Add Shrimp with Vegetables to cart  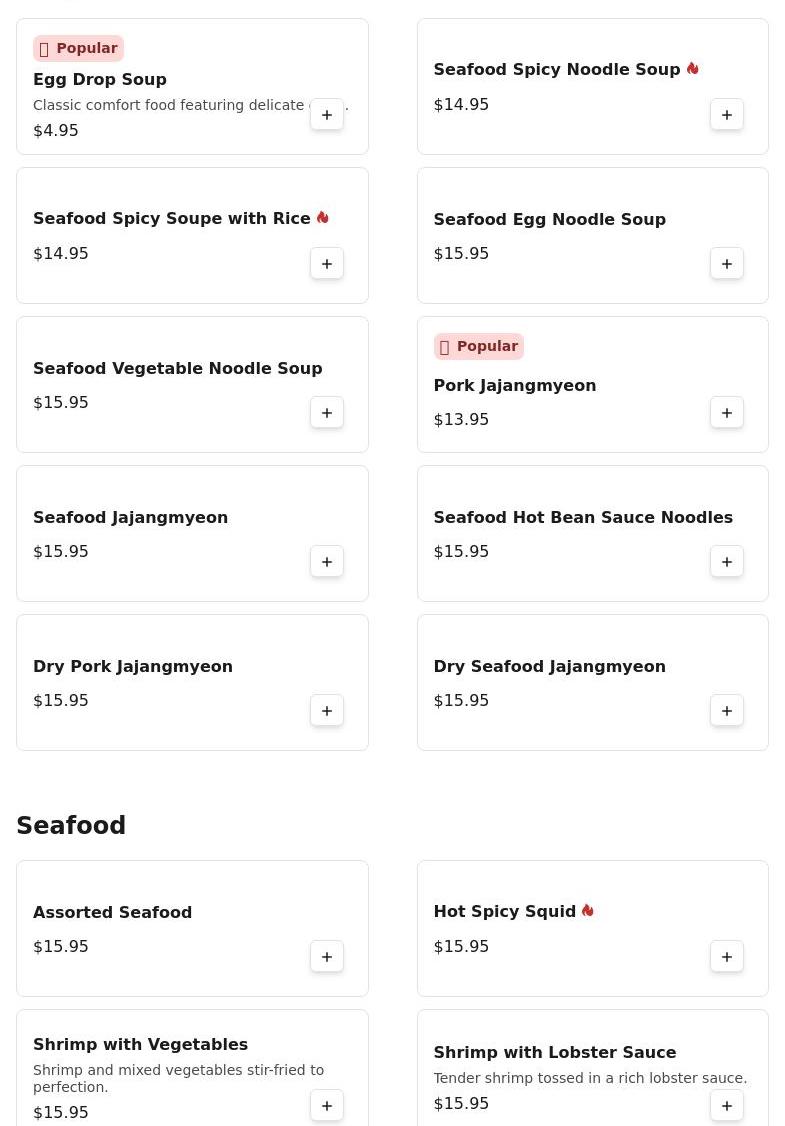[x=327, y=1106]
